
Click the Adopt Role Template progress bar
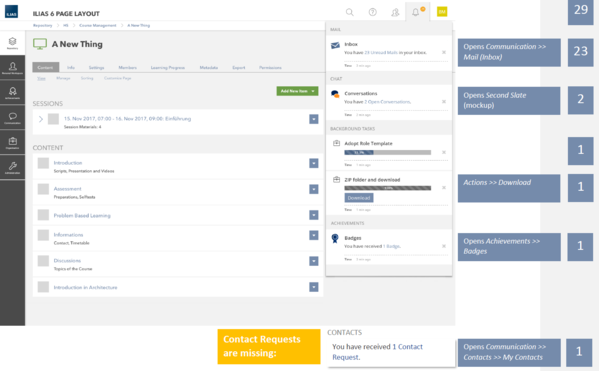click(387, 152)
